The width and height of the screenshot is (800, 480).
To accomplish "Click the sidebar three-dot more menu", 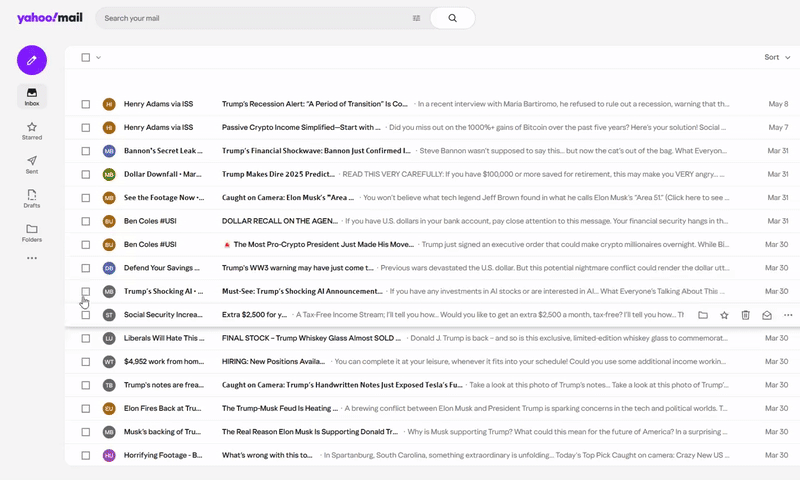I will tap(32, 258).
